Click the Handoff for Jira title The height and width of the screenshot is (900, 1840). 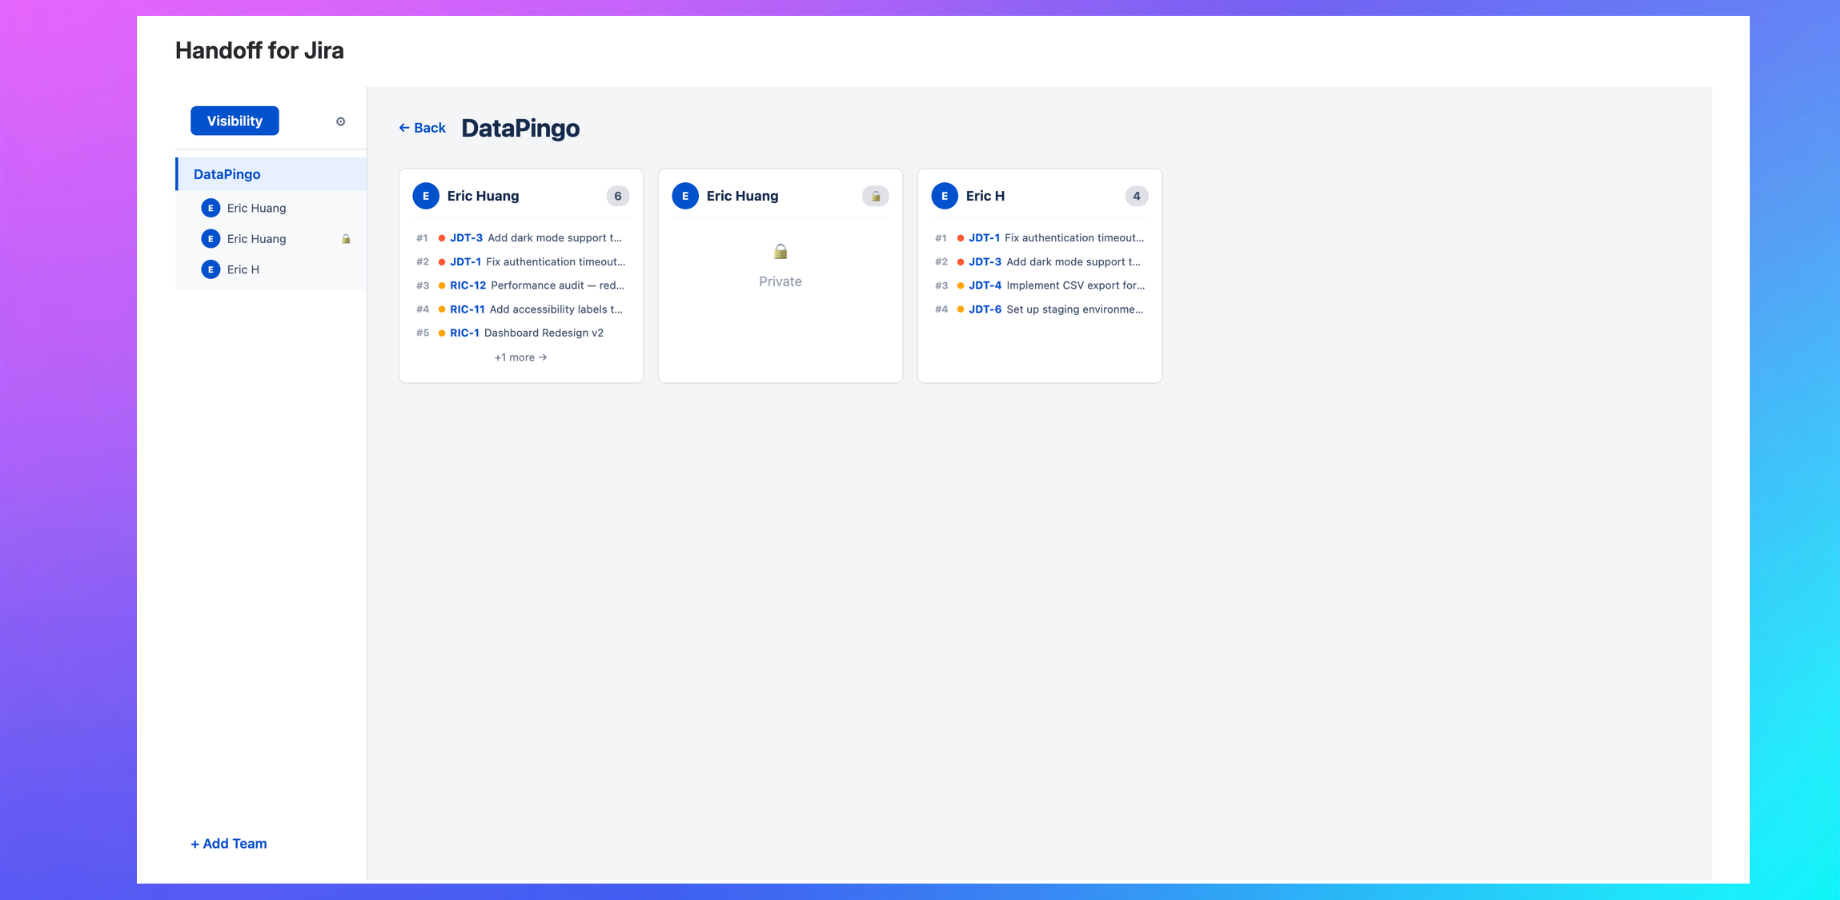[259, 50]
